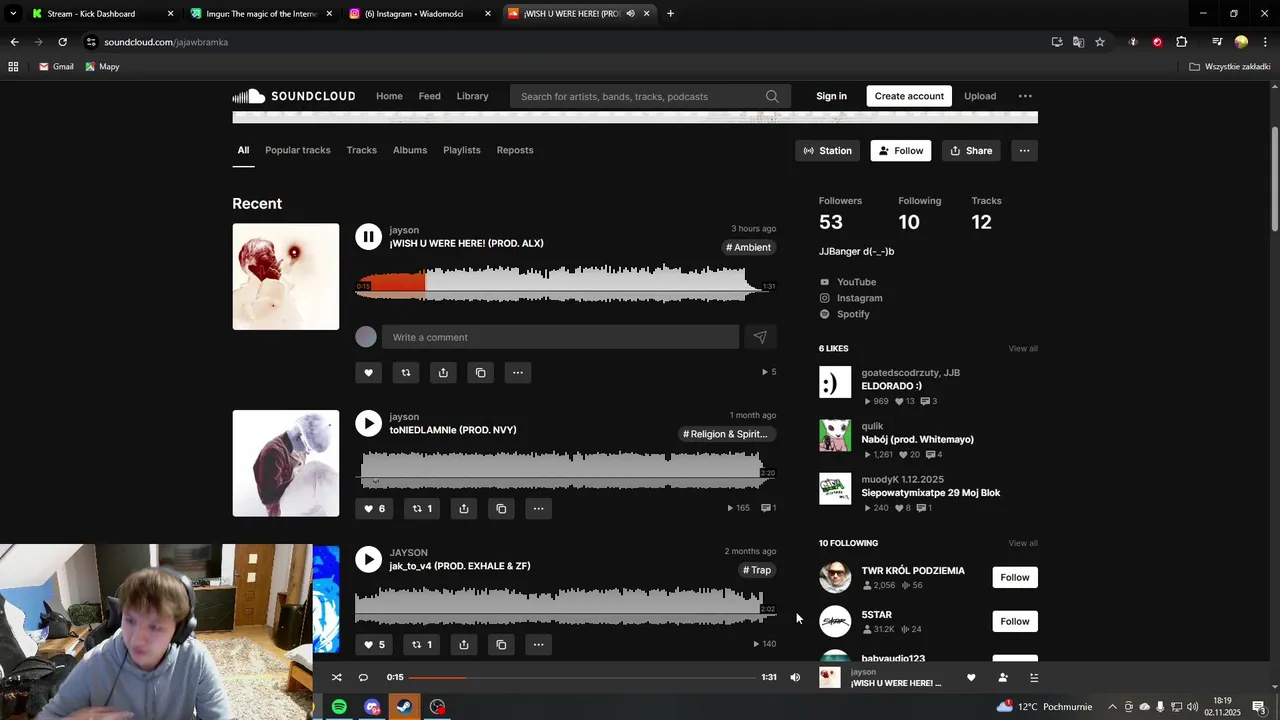This screenshot has width=1280, height=720.
Task: View all 6 likes
Action: click(x=1023, y=349)
